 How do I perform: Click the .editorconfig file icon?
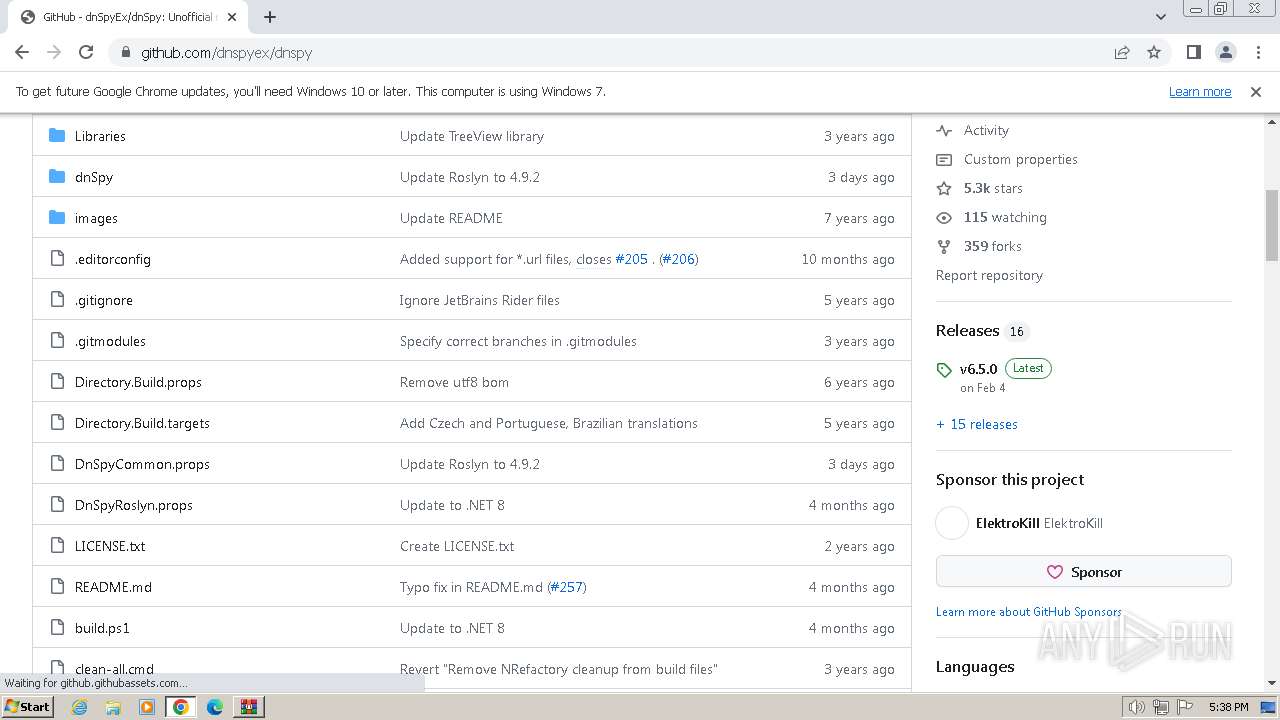[x=57, y=259]
